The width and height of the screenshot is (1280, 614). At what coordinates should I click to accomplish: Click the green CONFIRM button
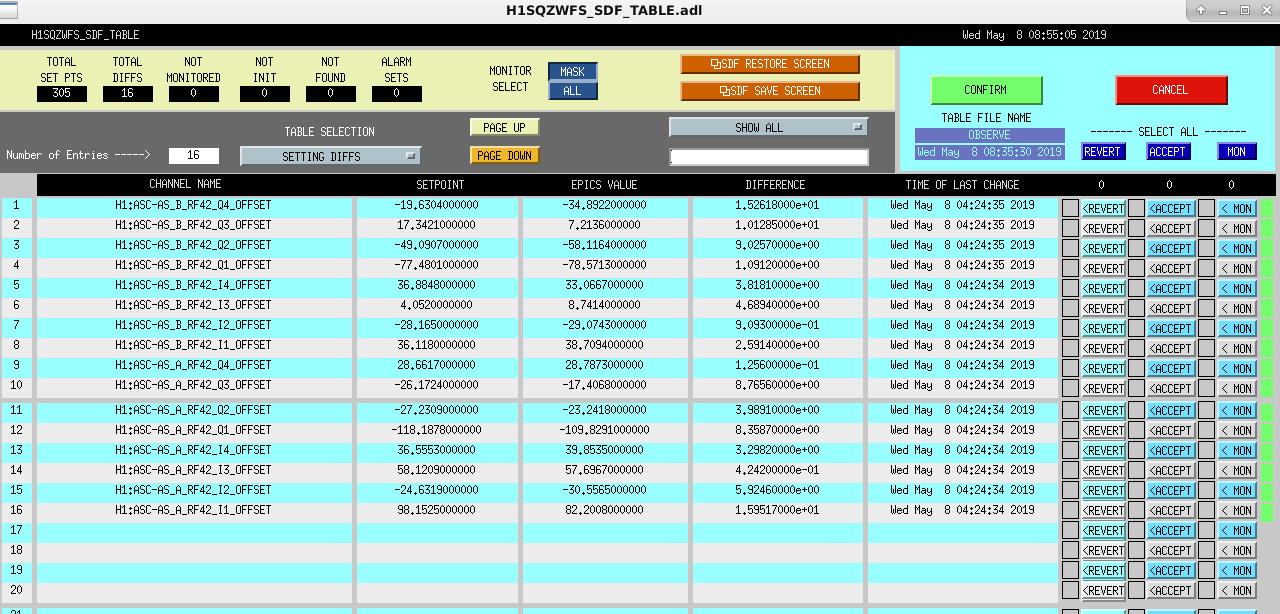(986, 90)
